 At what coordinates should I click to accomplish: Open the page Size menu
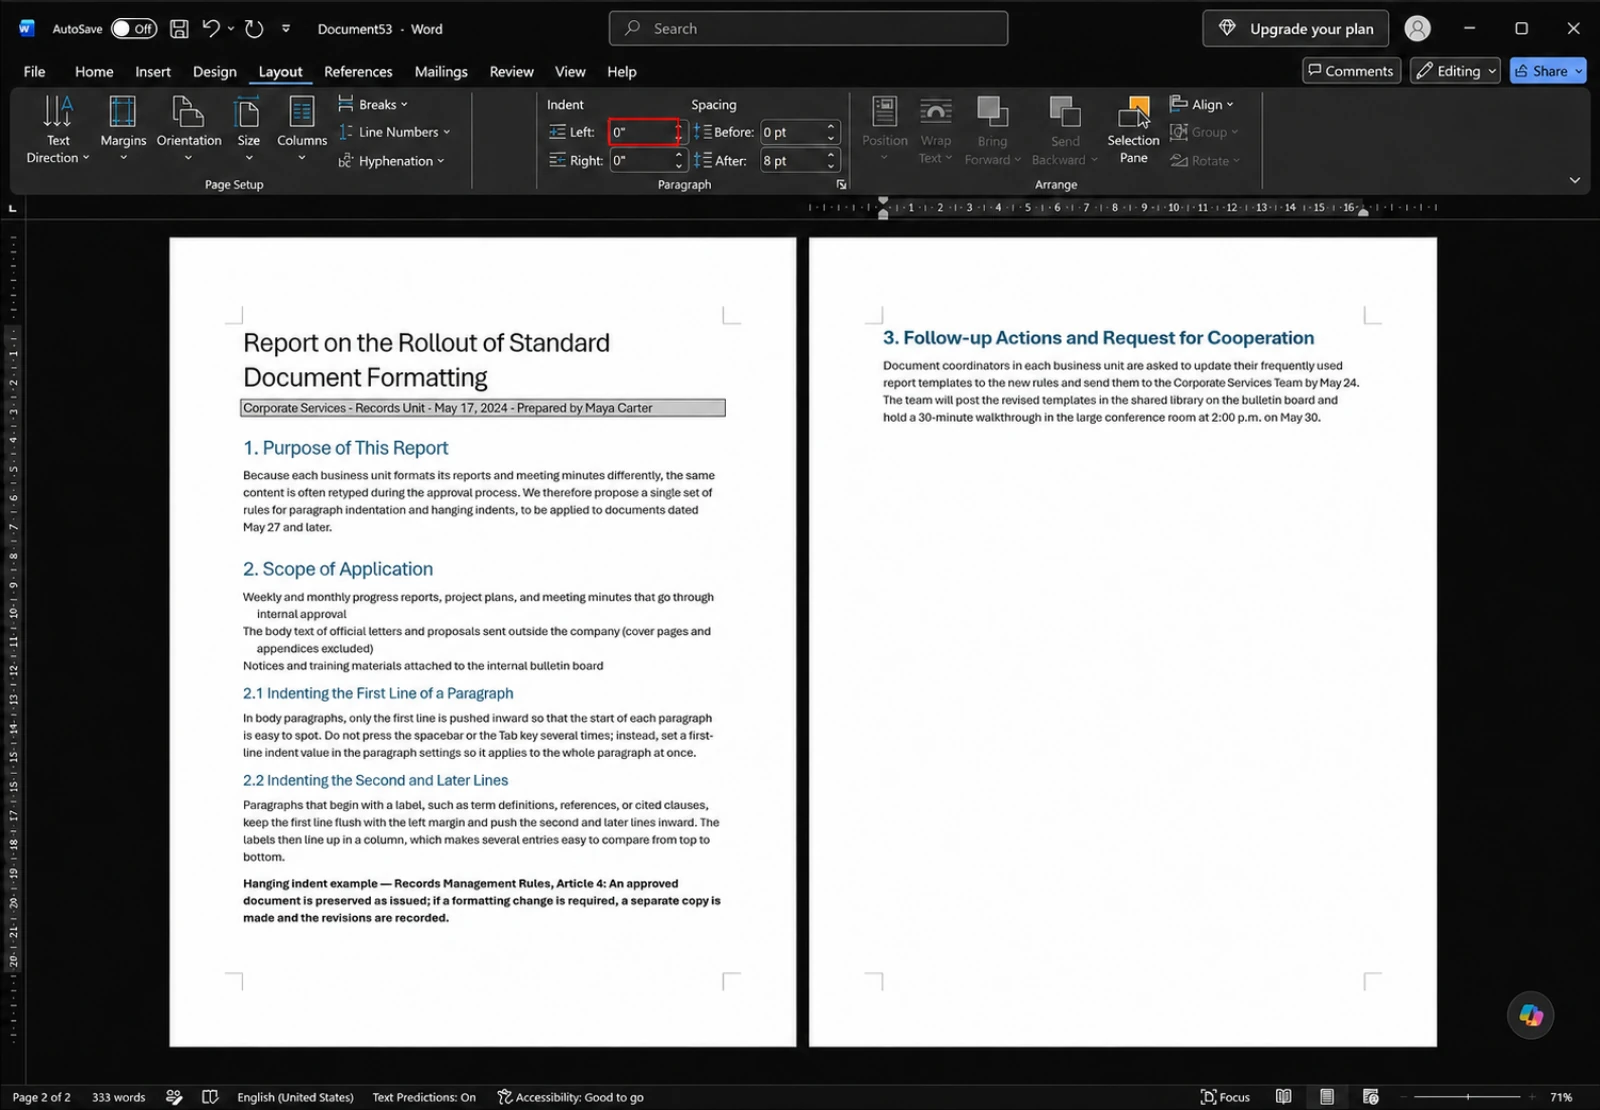(x=248, y=128)
